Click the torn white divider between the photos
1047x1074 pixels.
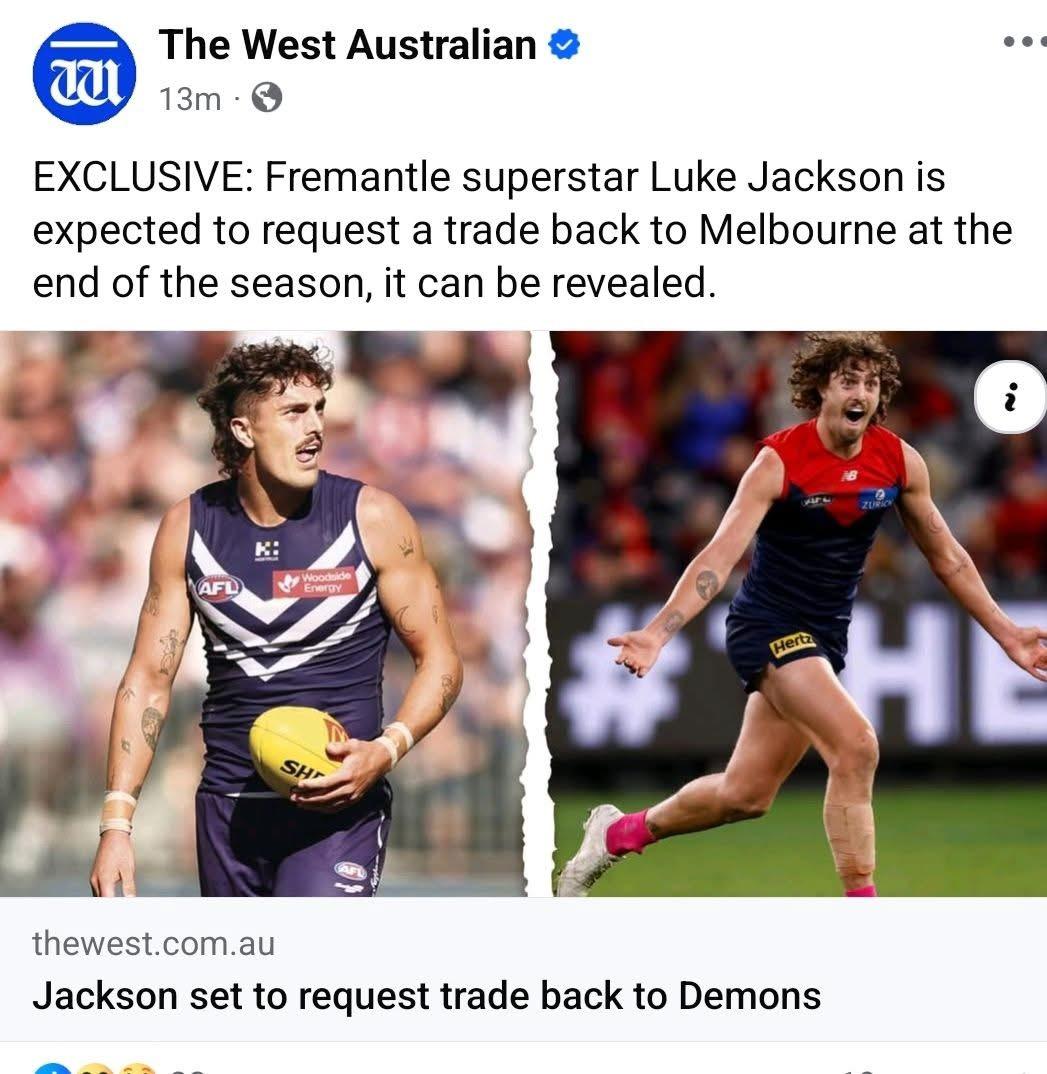tap(540, 614)
